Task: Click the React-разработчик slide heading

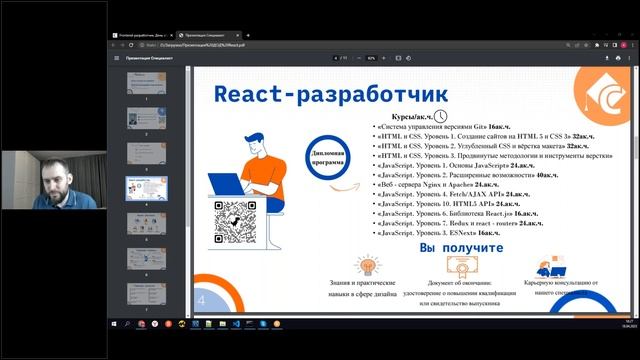Action: [x=331, y=94]
